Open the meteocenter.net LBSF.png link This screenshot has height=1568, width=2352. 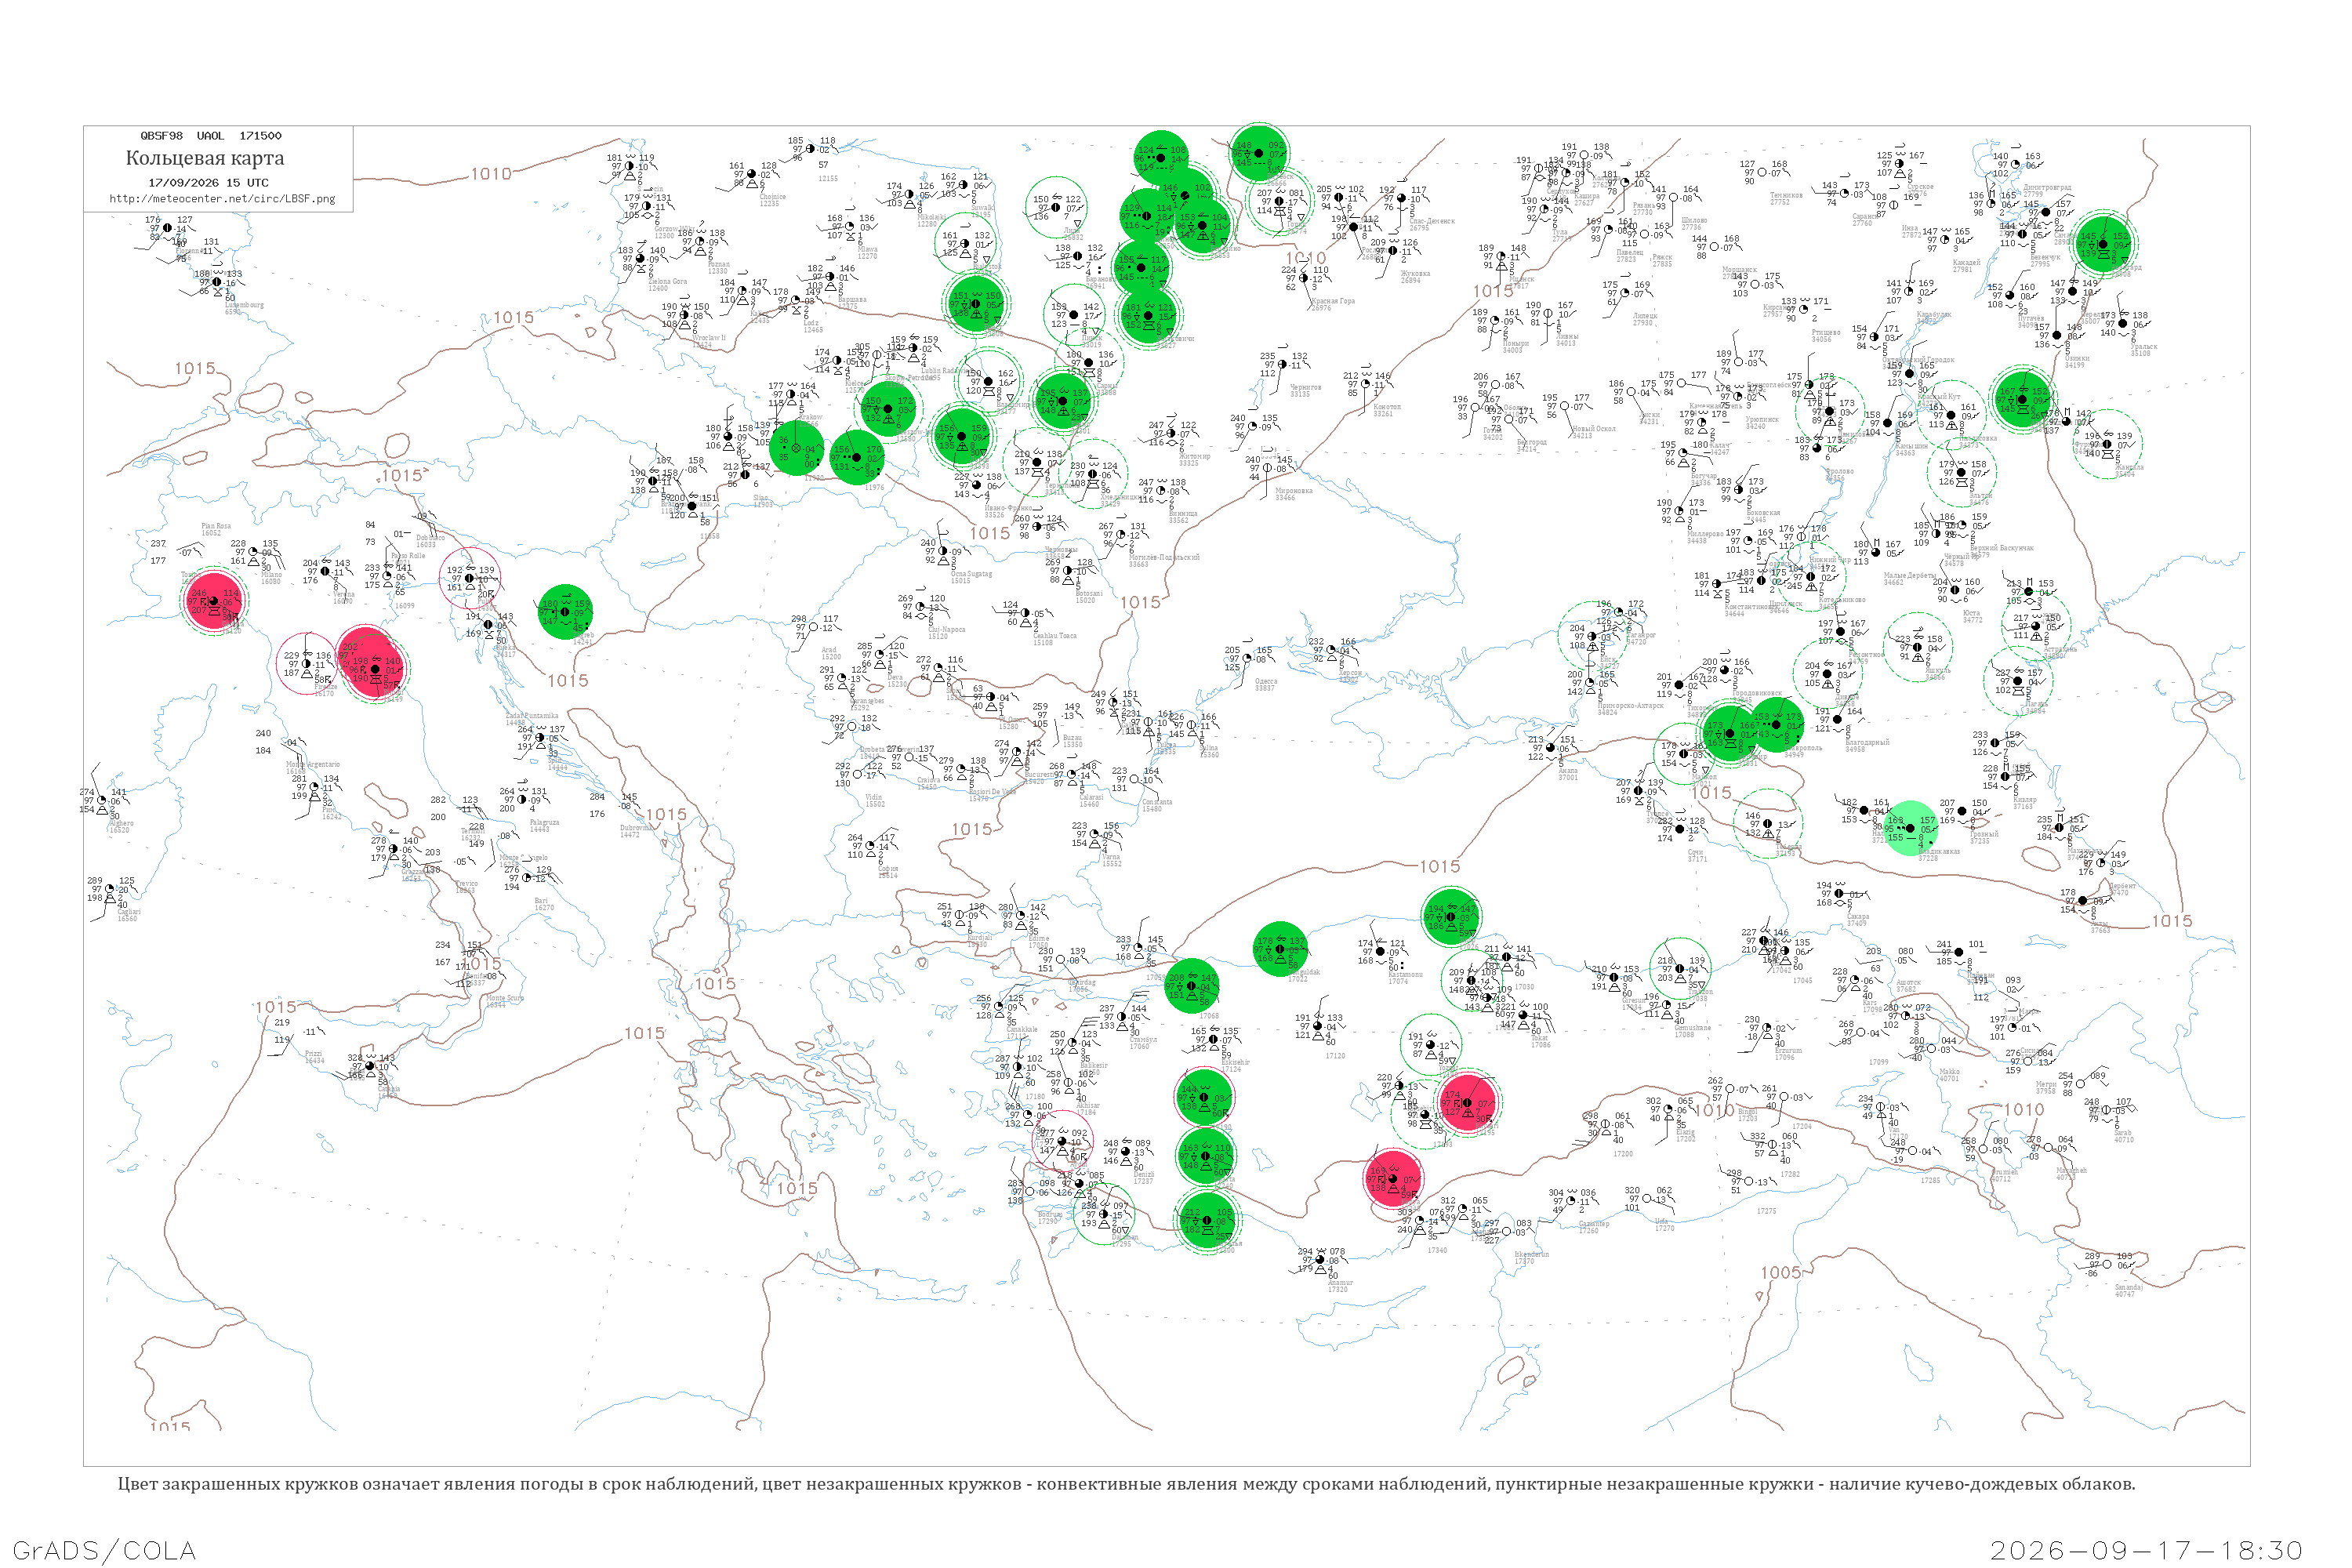click(222, 199)
